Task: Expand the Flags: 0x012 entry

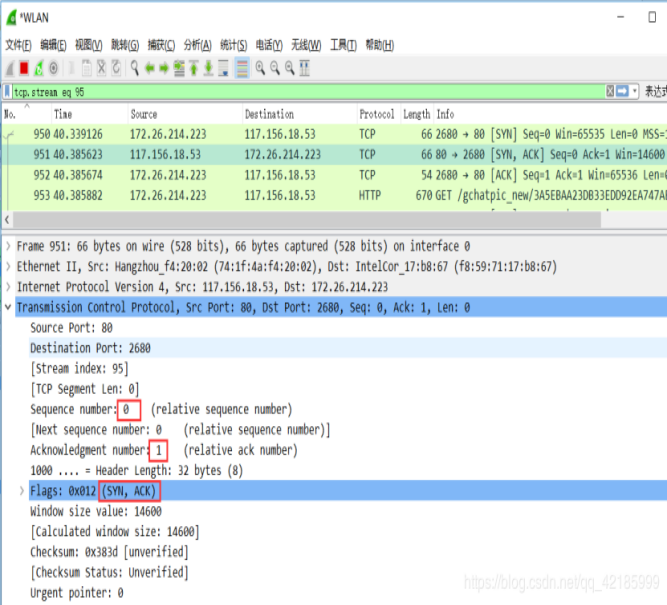Action: point(21,491)
